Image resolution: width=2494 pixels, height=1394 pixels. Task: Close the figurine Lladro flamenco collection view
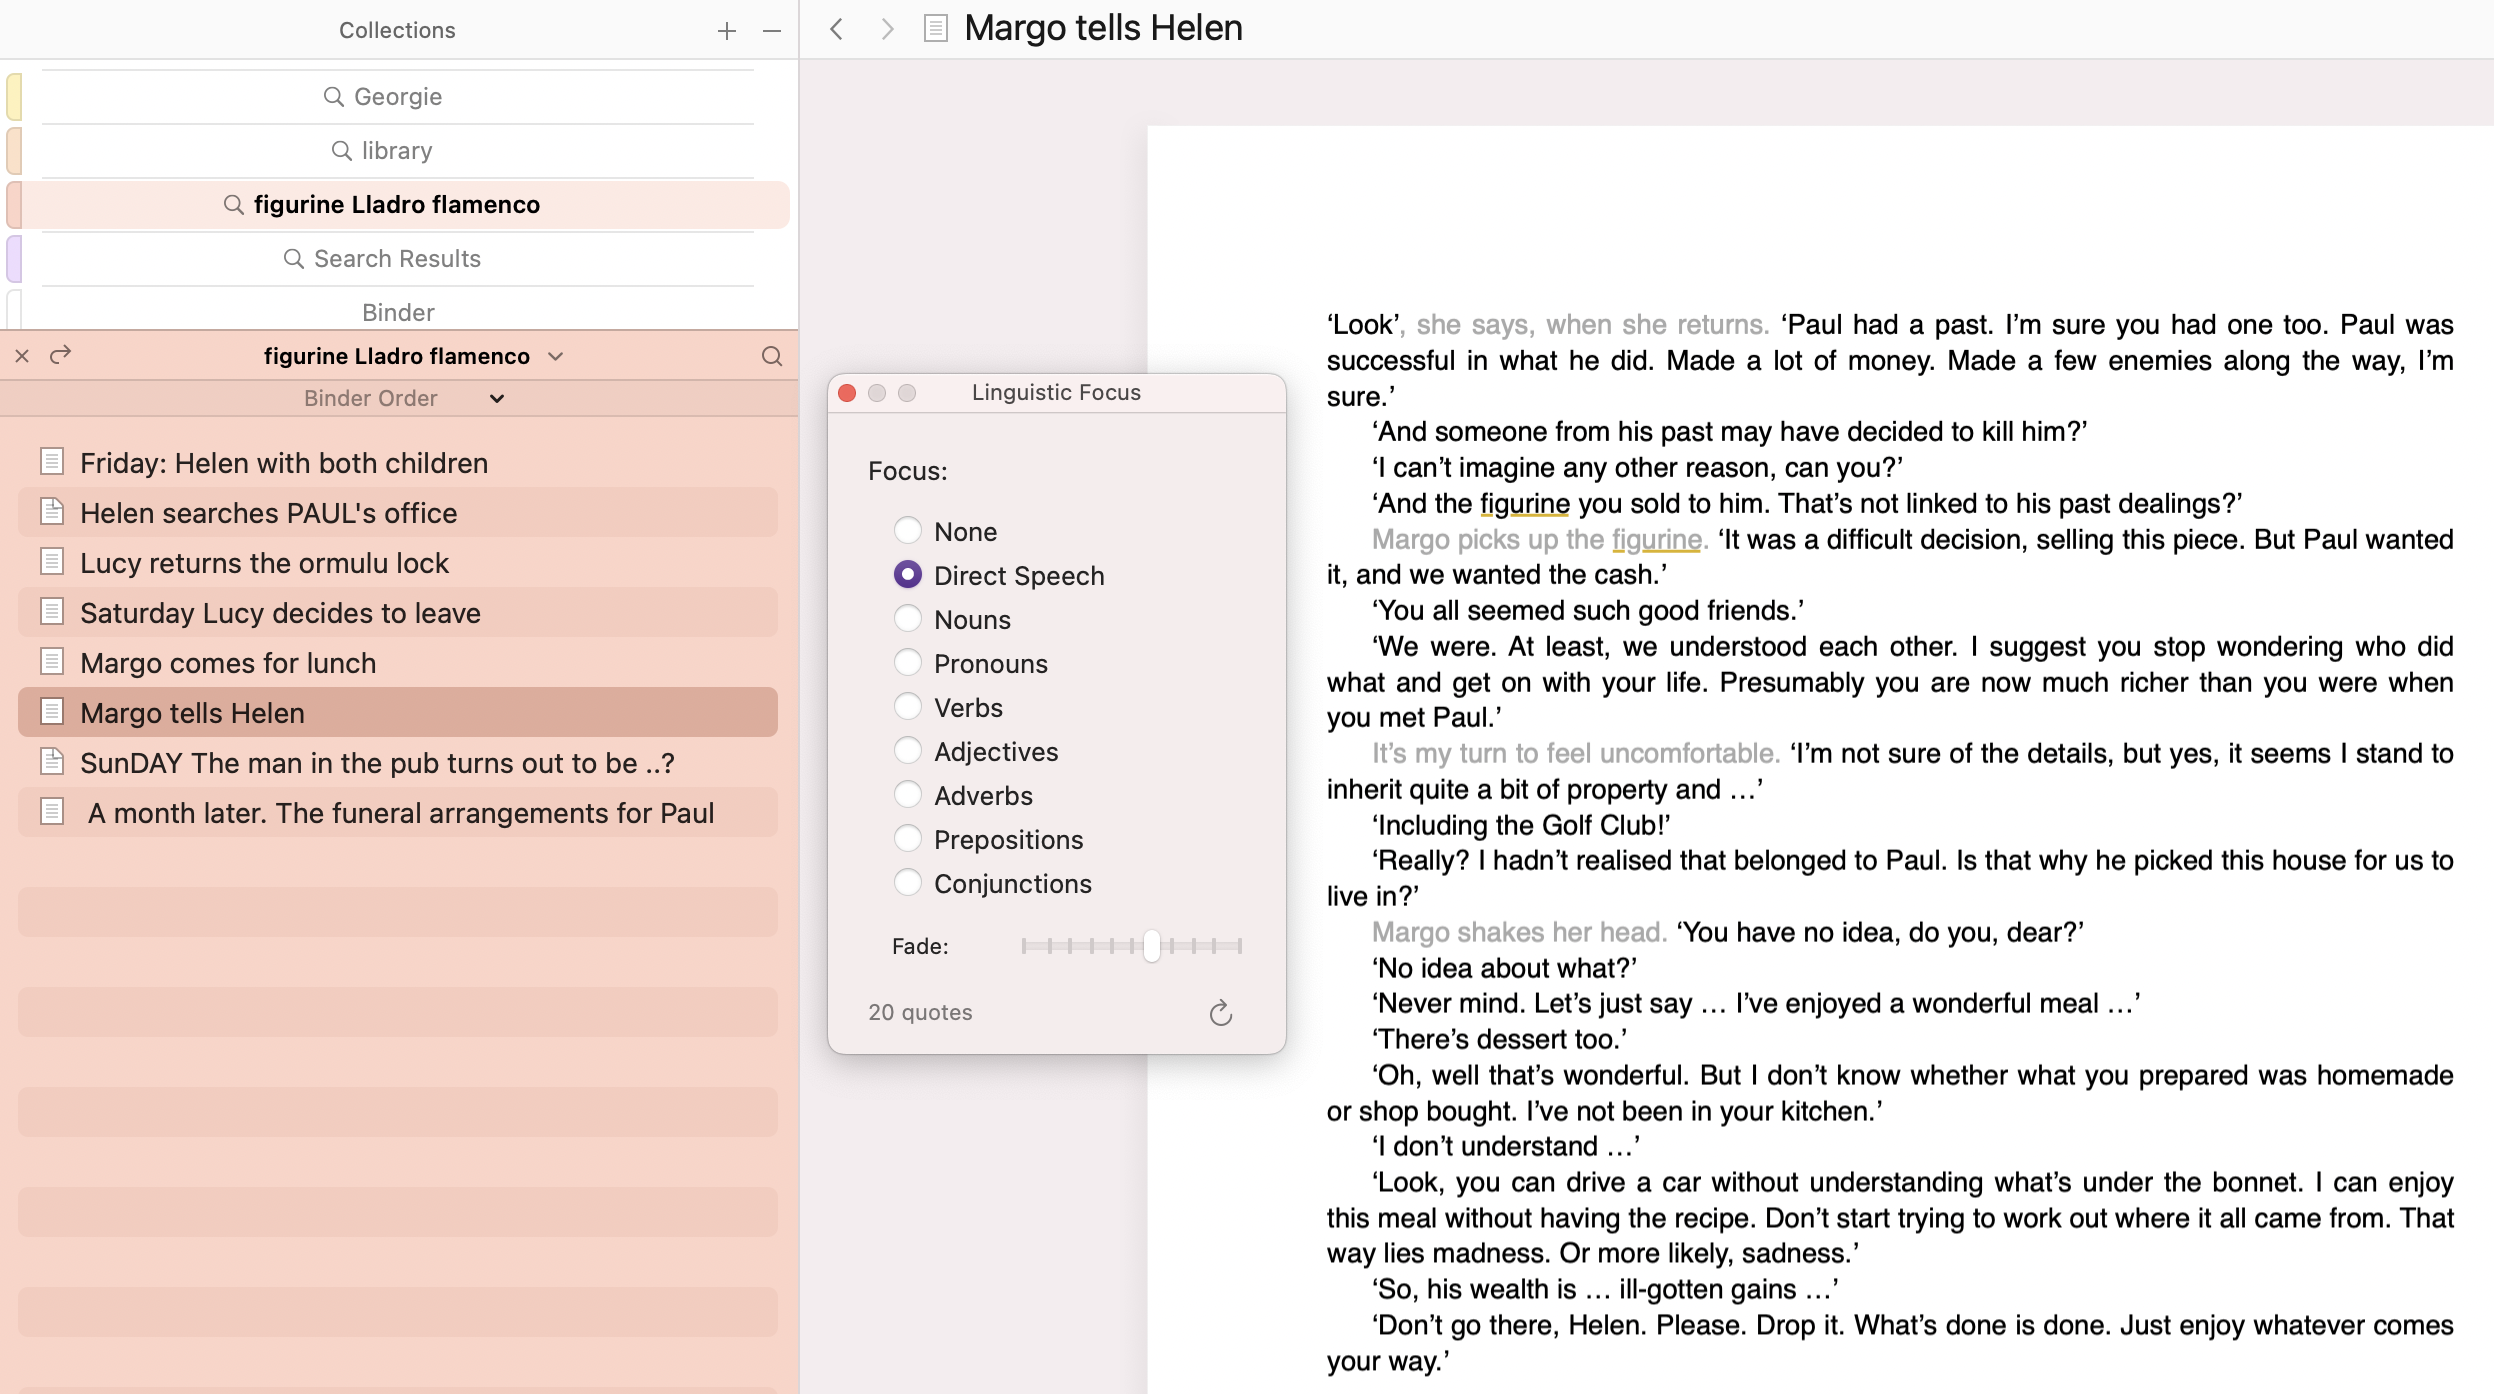(22, 356)
